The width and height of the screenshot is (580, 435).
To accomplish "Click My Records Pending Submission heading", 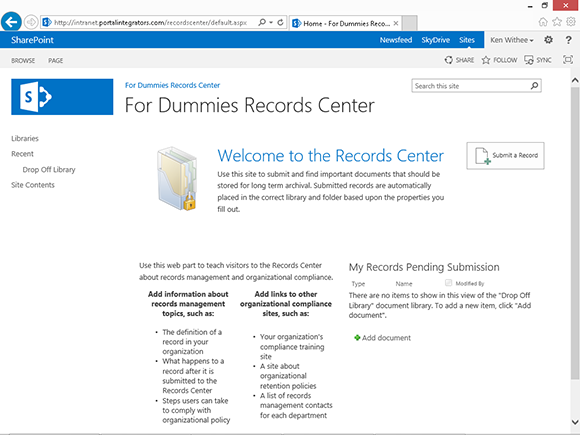I will pyautogui.click(x=424, y=267).
